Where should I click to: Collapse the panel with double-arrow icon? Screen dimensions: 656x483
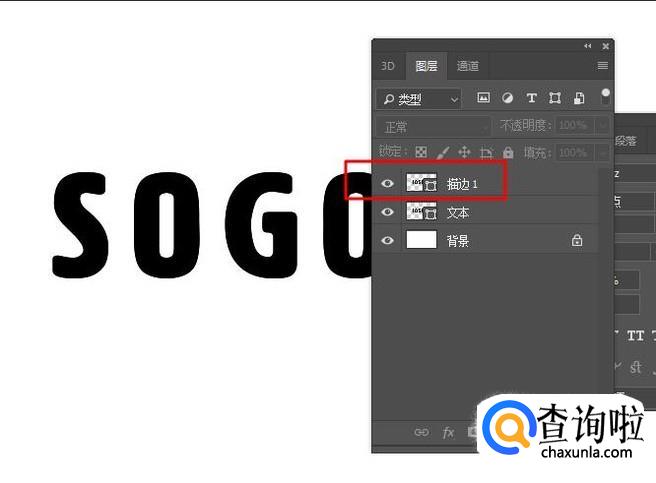pos(588,46)
